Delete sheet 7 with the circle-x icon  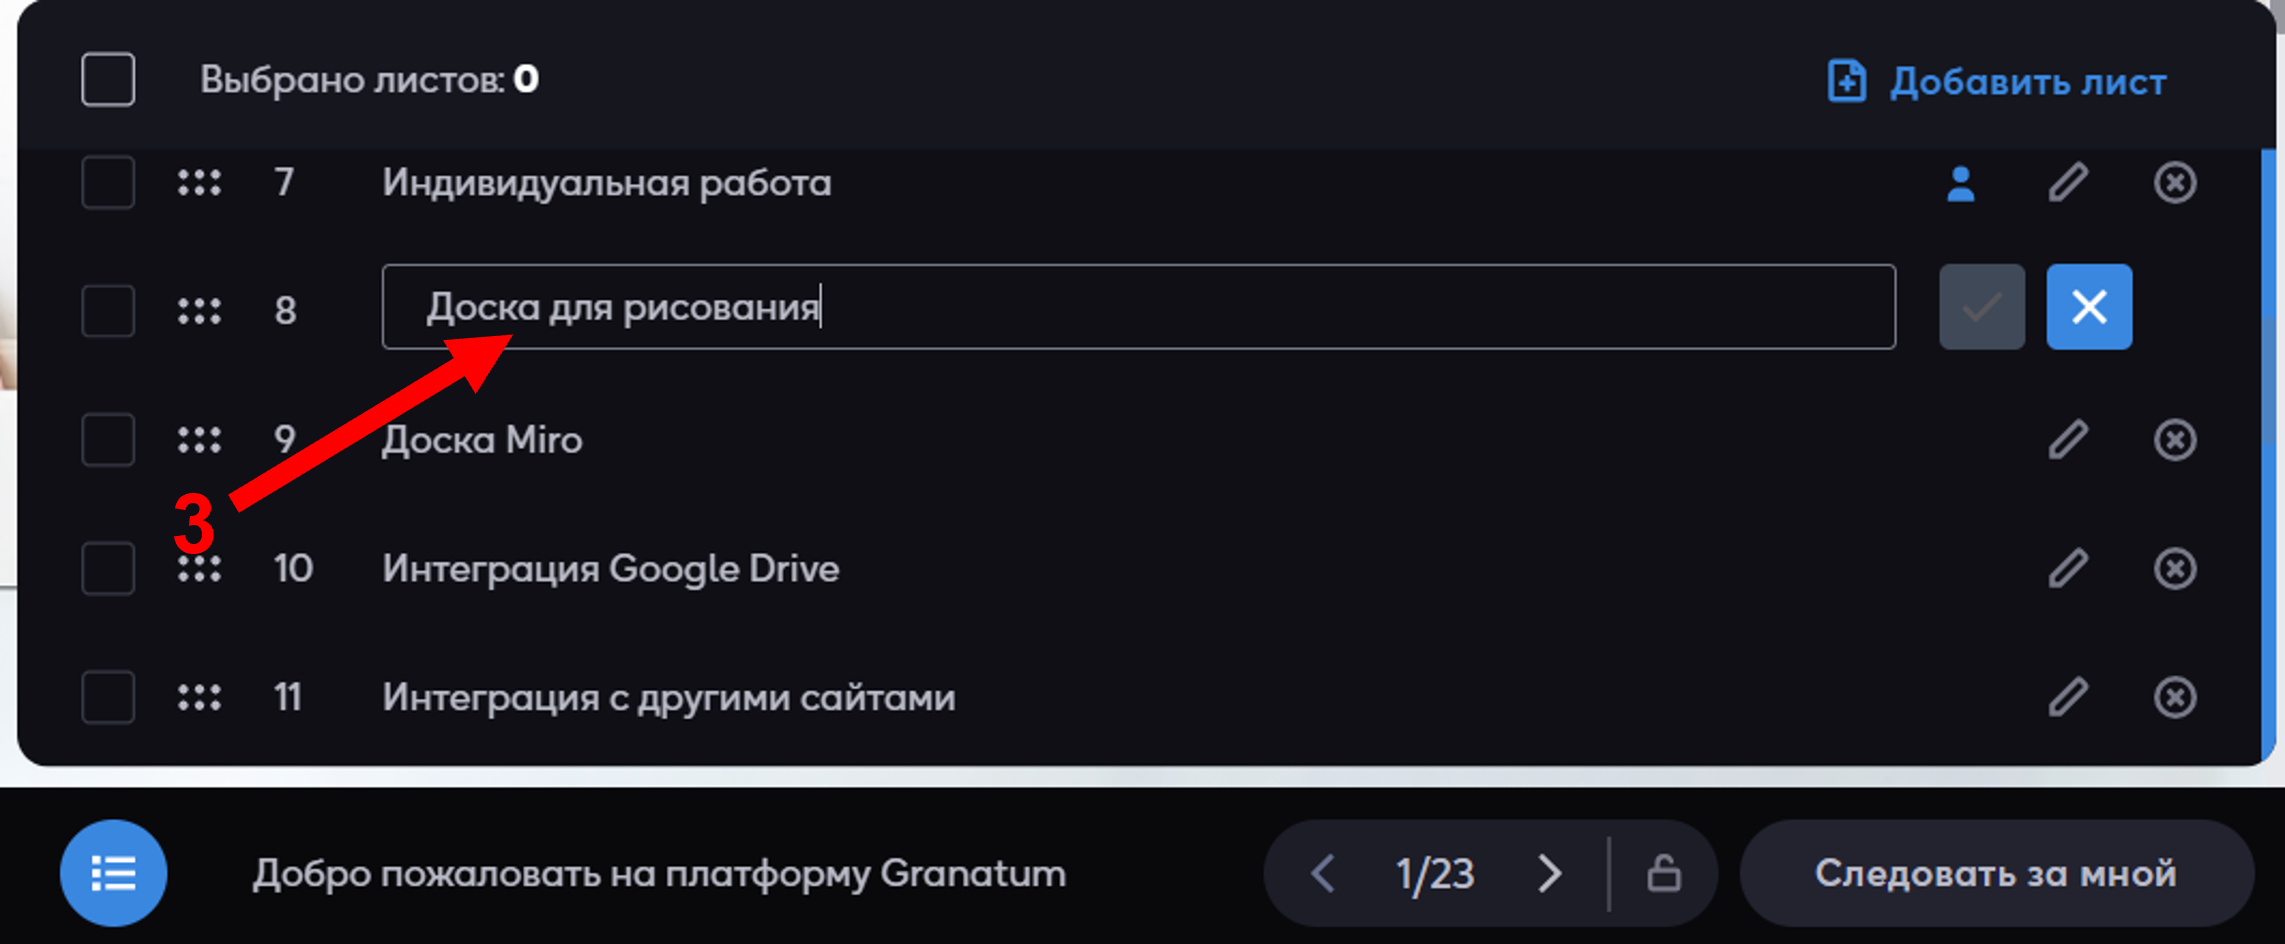click(x=2175, y=183)
